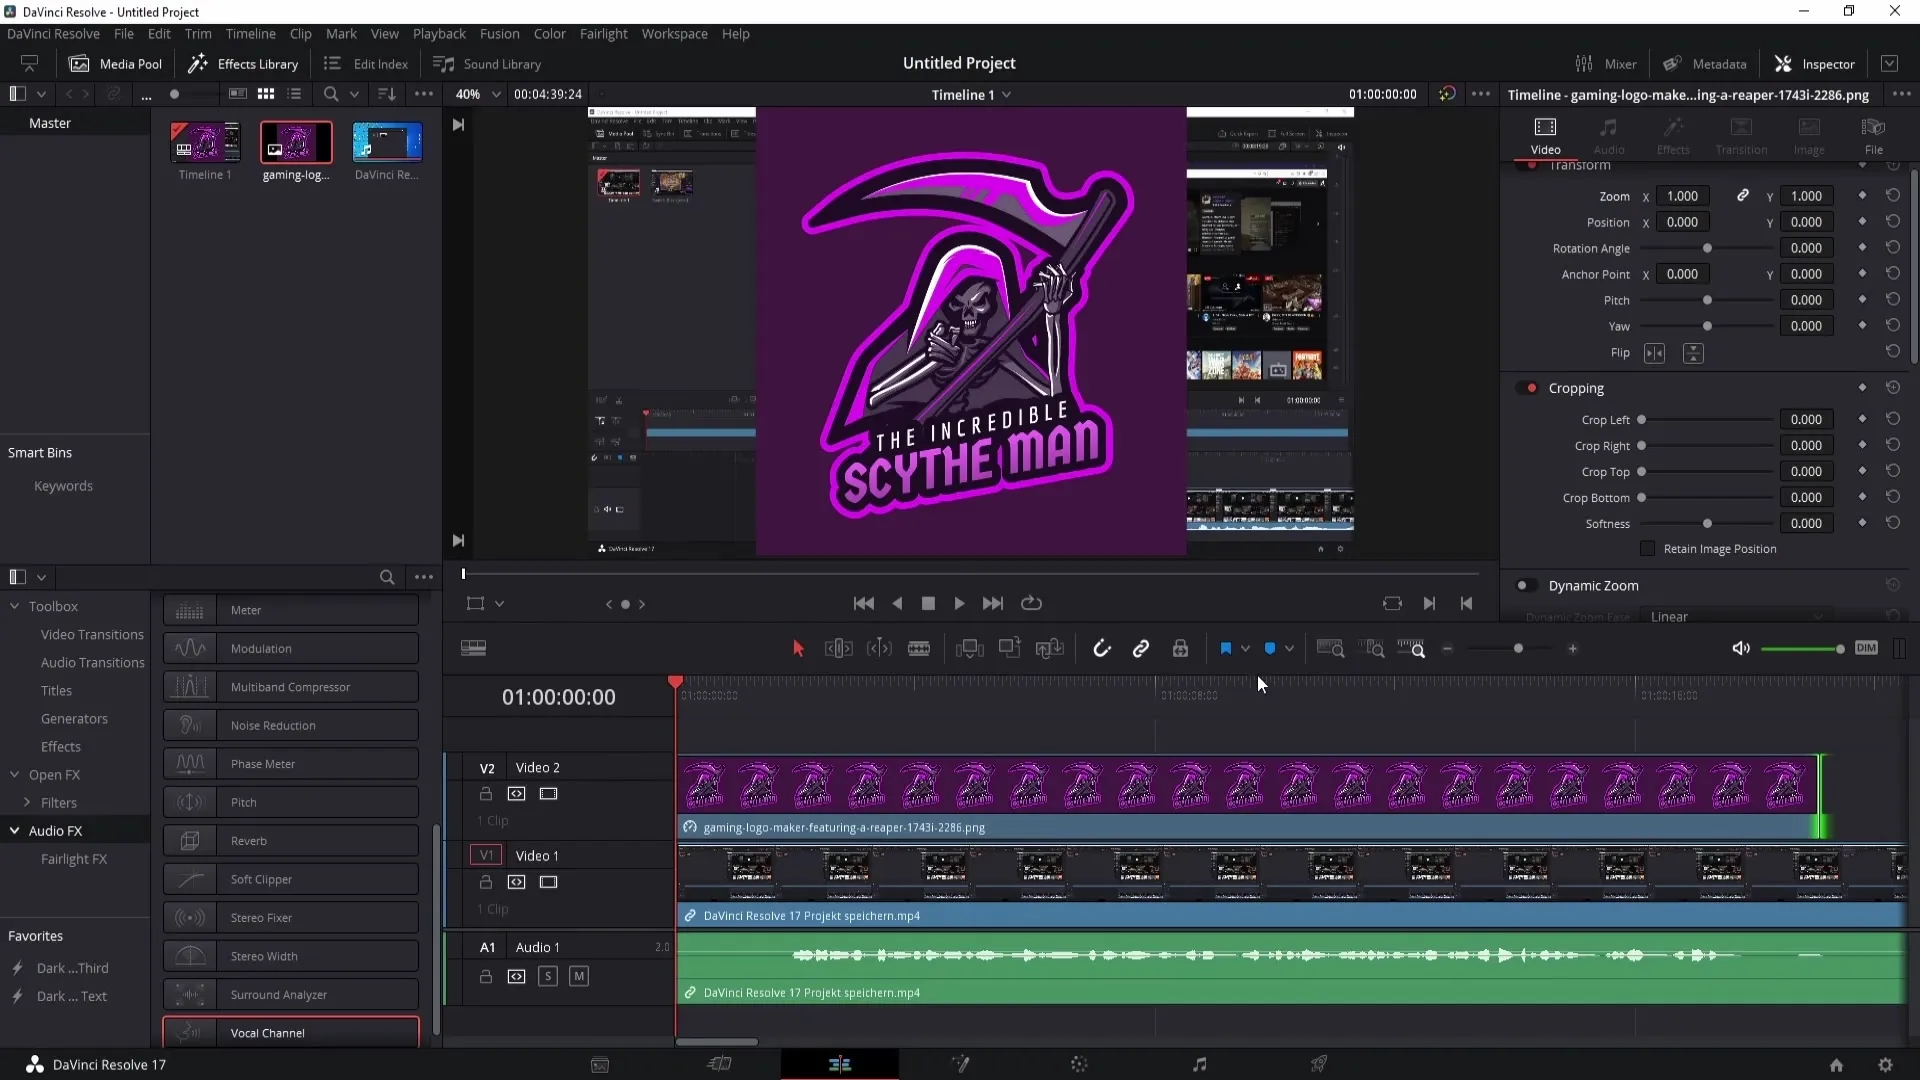Toggle the DIM audio button

(1866, 648)
